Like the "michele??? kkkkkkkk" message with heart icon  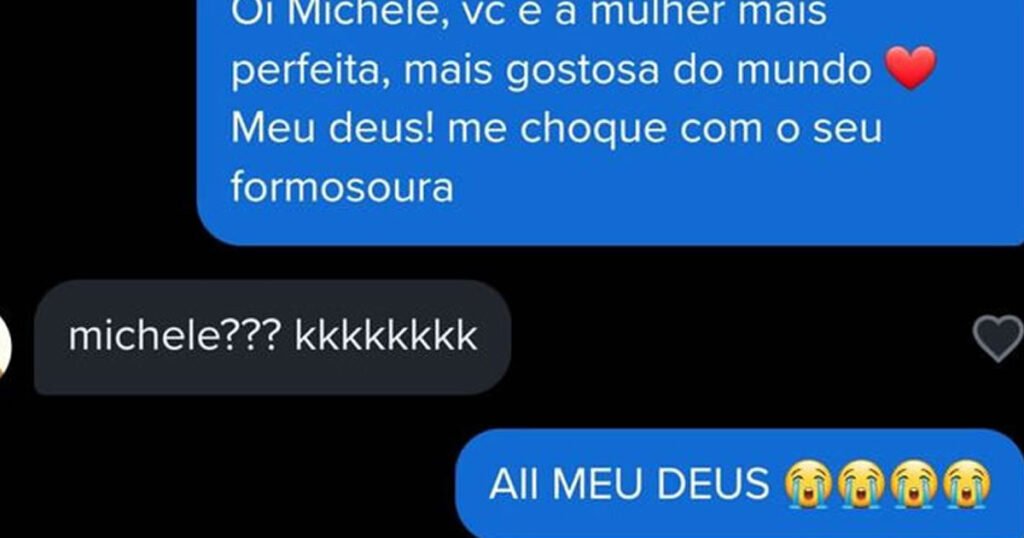pos(999,338)
